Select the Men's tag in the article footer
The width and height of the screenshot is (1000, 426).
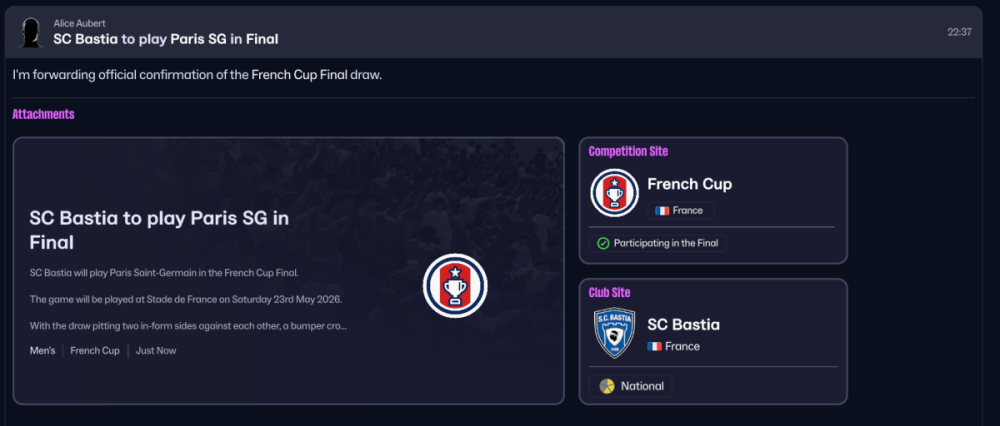[x=43, y=351]
